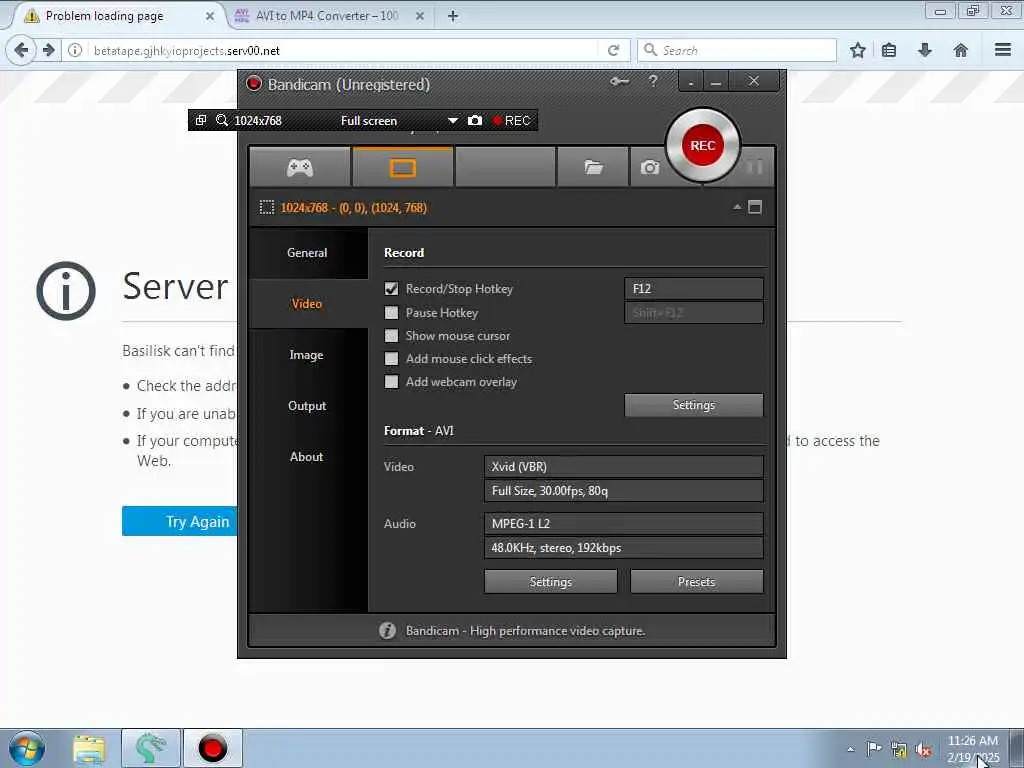The image size is (1024, 768).
Task: Uncheck the Record/Stop Hotkey checkbox
Action: coord(391,289)
